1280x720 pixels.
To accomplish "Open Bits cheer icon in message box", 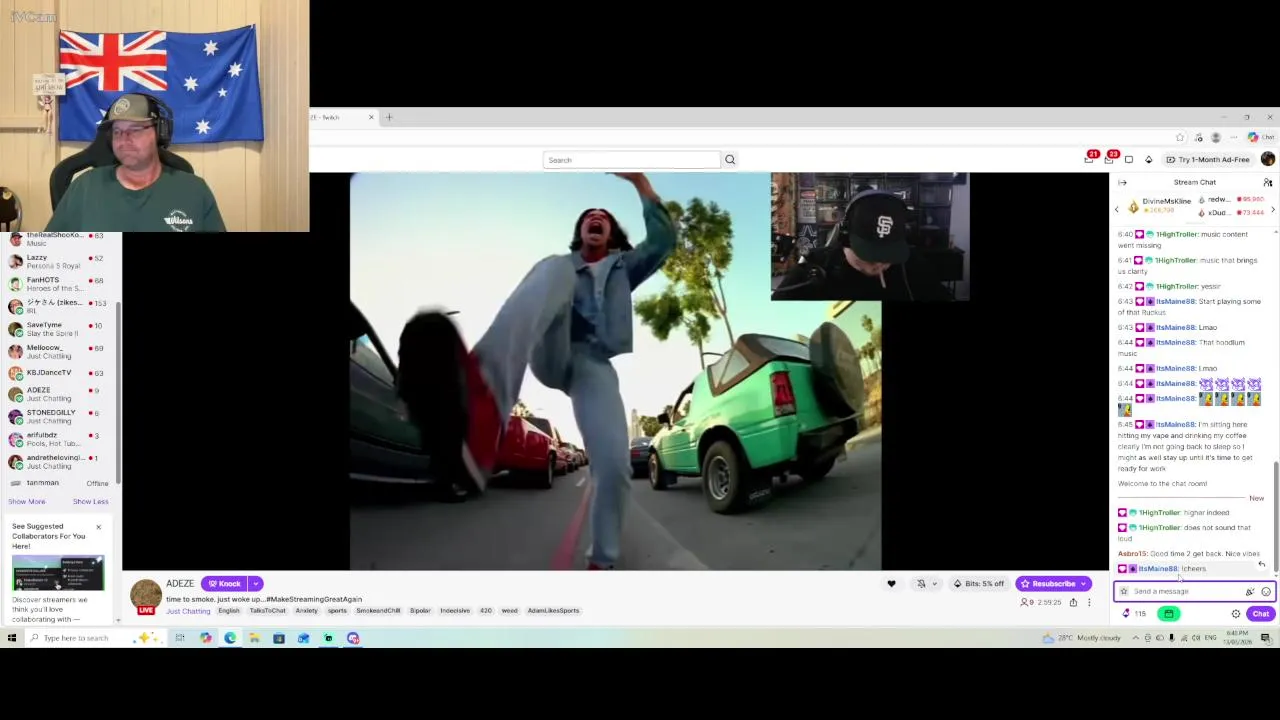I will 1249,591.
